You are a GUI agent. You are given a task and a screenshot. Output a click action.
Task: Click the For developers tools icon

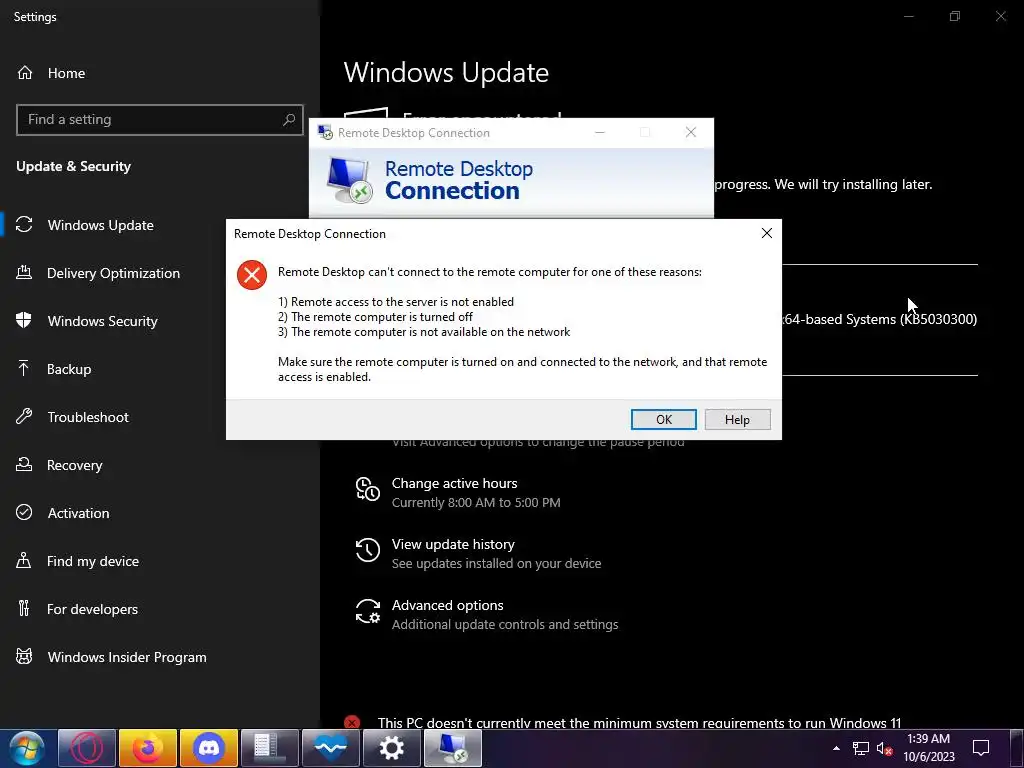[x=24, y=608]
